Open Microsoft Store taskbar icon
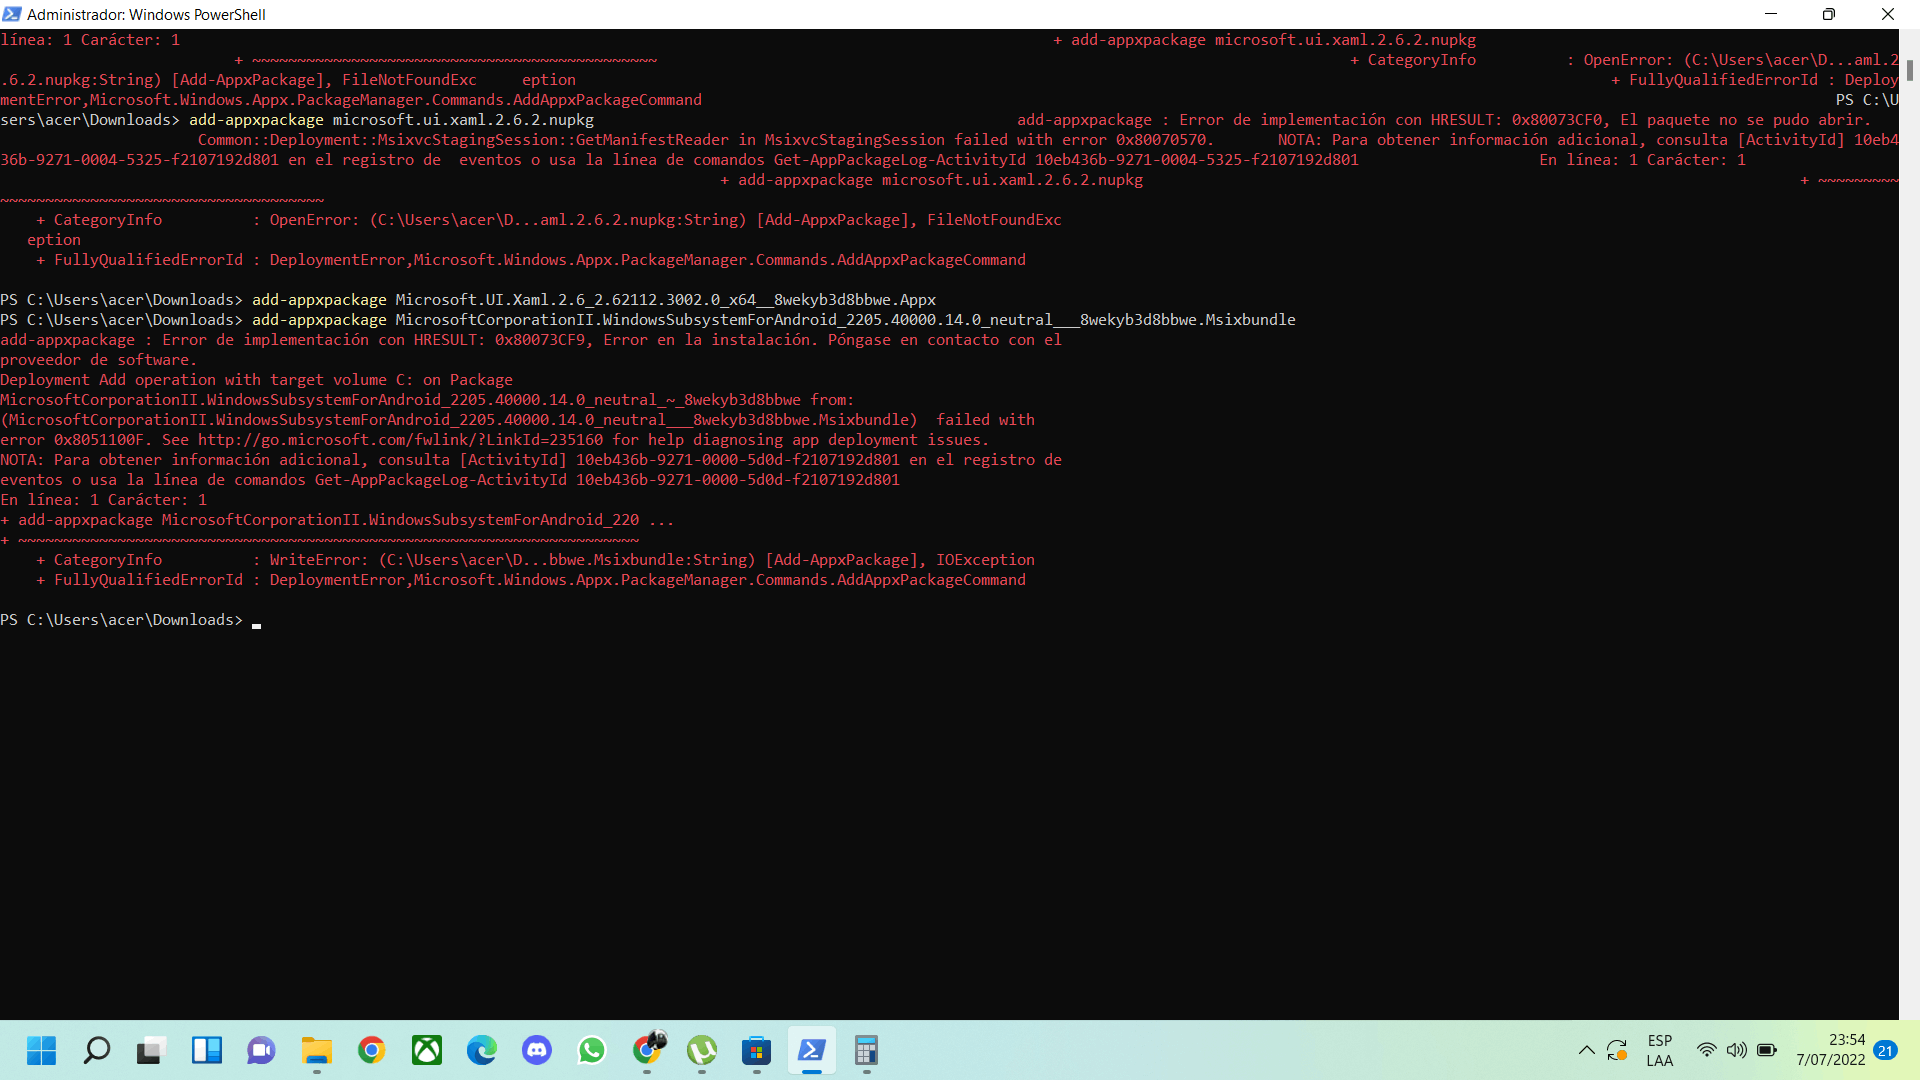Image resolution: width=1920 pixels, height=1080 pixels. click(x=757, y=1050)
